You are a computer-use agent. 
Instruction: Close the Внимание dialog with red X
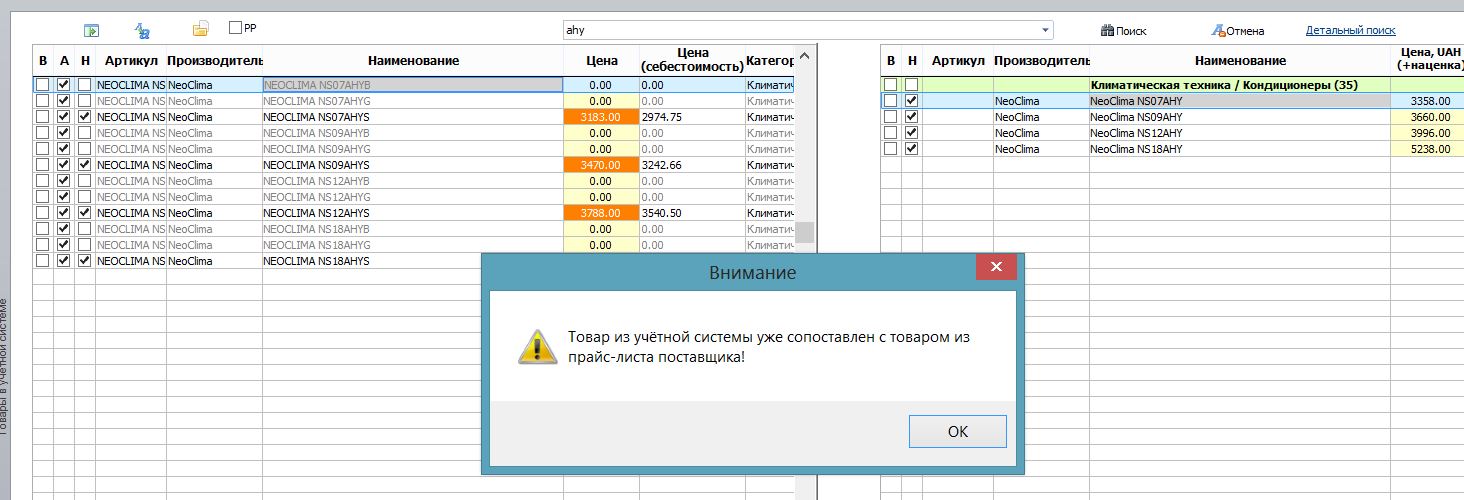[x=996, y=267]
